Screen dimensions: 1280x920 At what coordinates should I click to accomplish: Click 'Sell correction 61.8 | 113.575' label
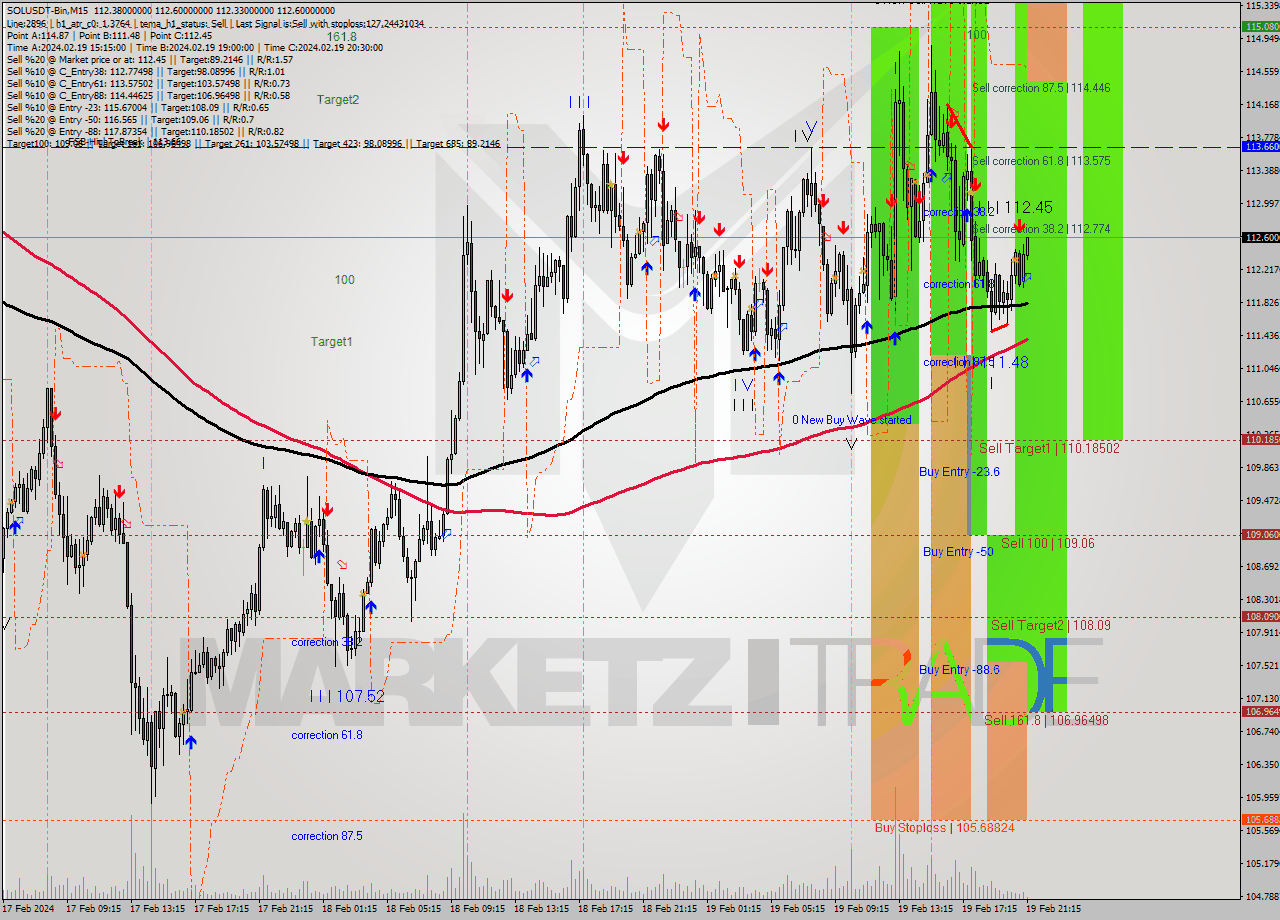[x=1041, y=161]
